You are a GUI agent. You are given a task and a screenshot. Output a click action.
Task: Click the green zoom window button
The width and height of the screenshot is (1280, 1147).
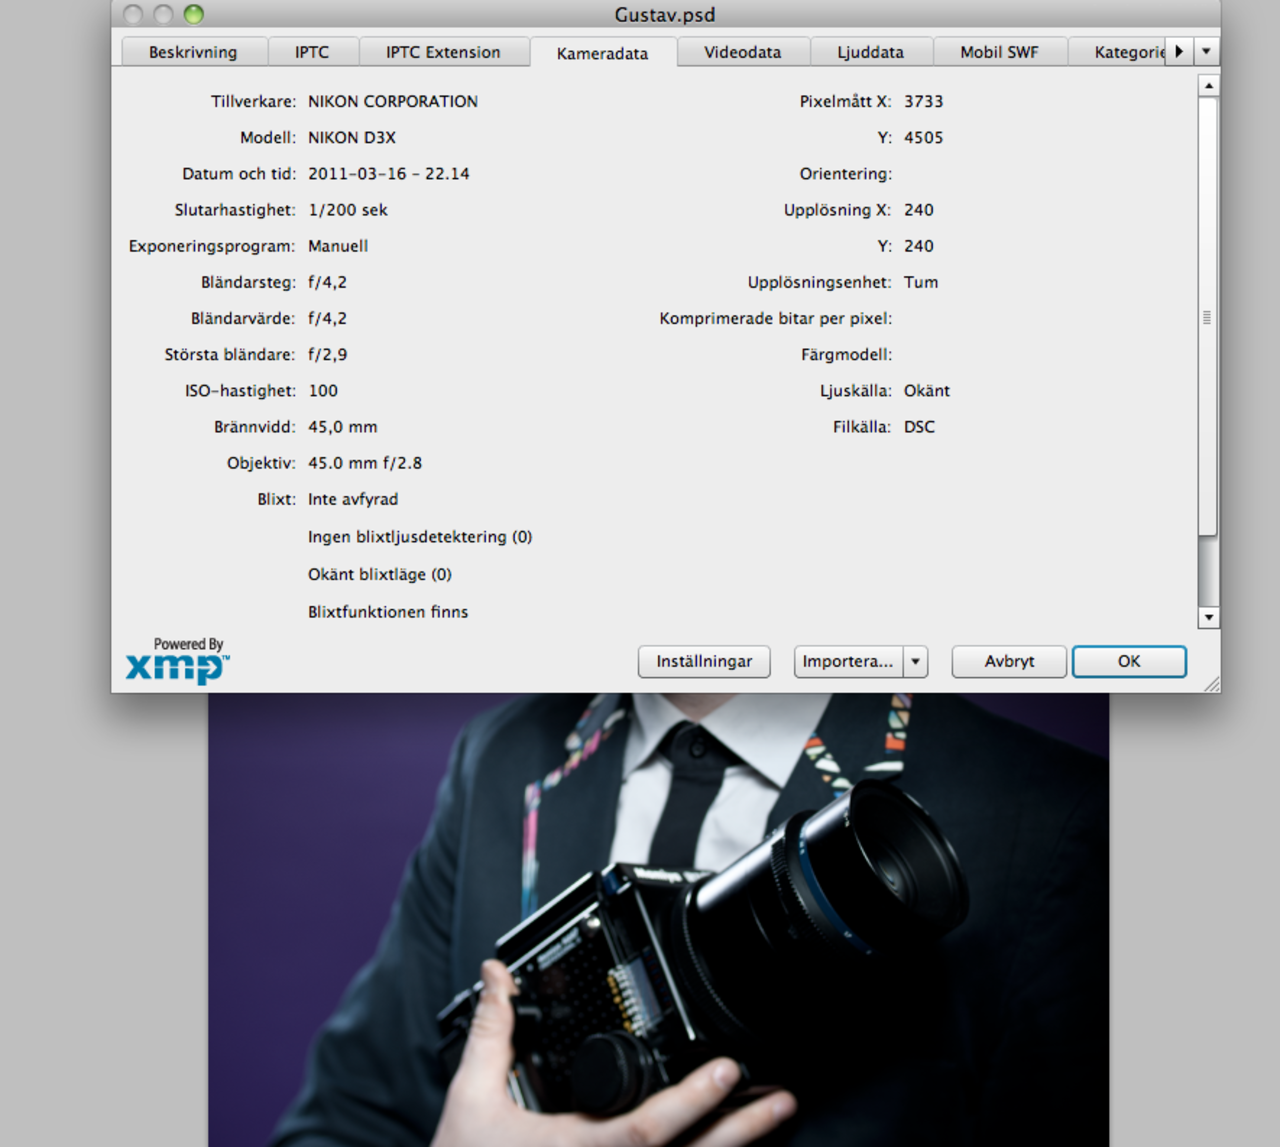point(194,14)
